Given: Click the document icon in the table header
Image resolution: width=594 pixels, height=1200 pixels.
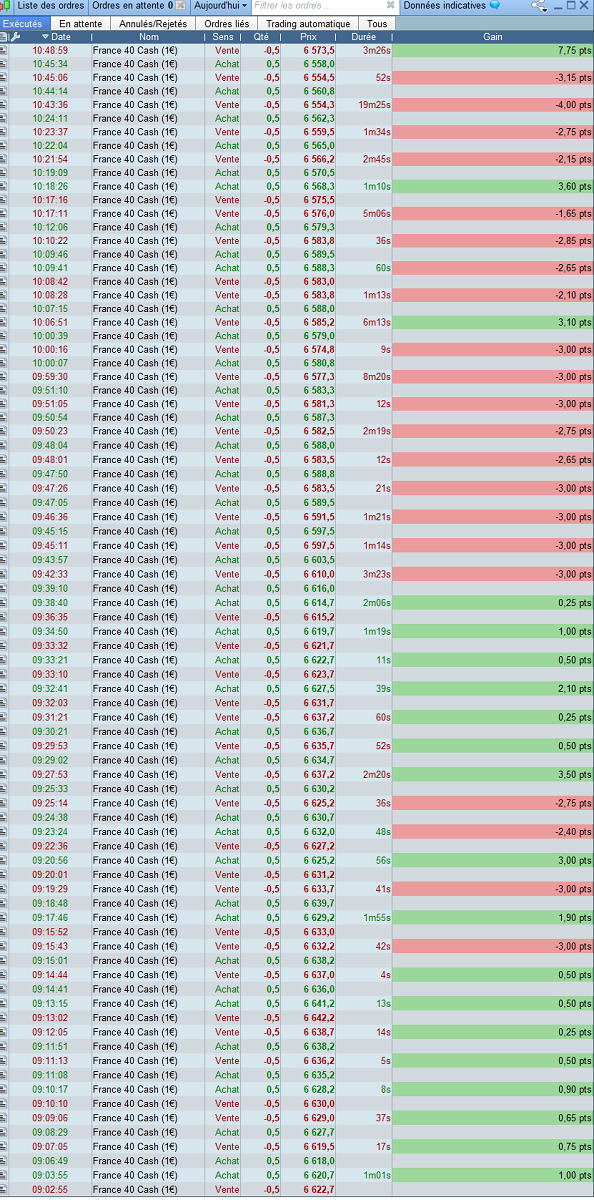Looking at the screenshot, I should (4, 37).
